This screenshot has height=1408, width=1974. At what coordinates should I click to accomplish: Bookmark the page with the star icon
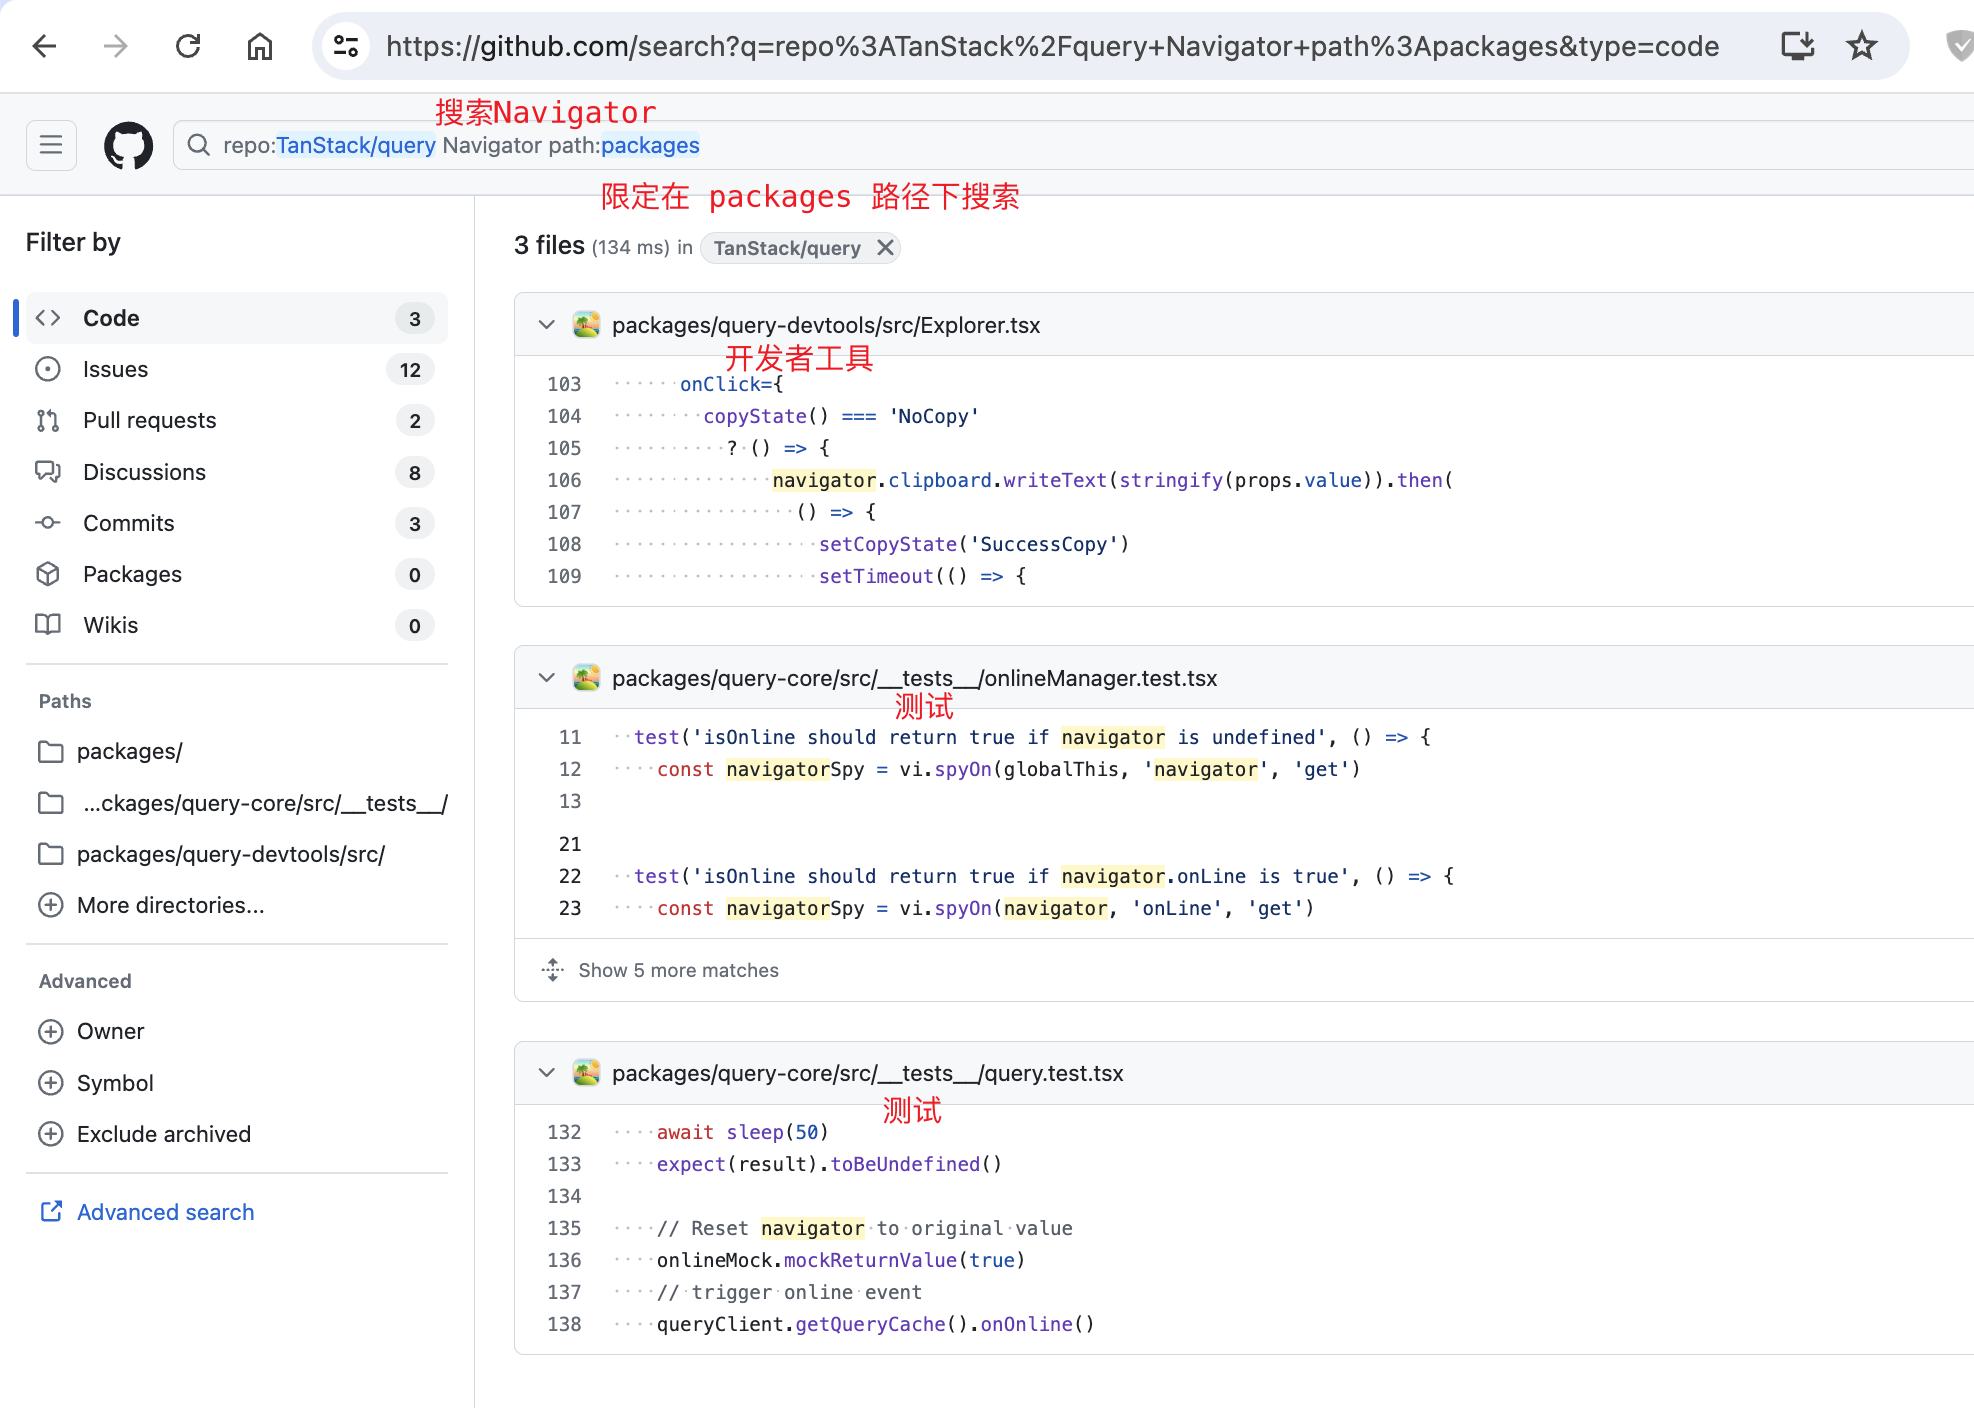pyautogui.click(x=1861, y=45)
